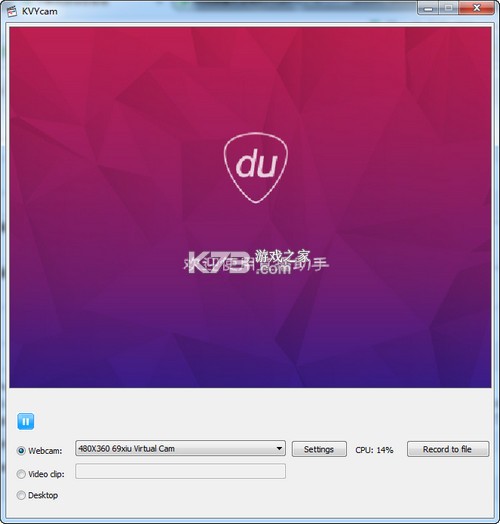Open webcam Settings

[319, 449]
